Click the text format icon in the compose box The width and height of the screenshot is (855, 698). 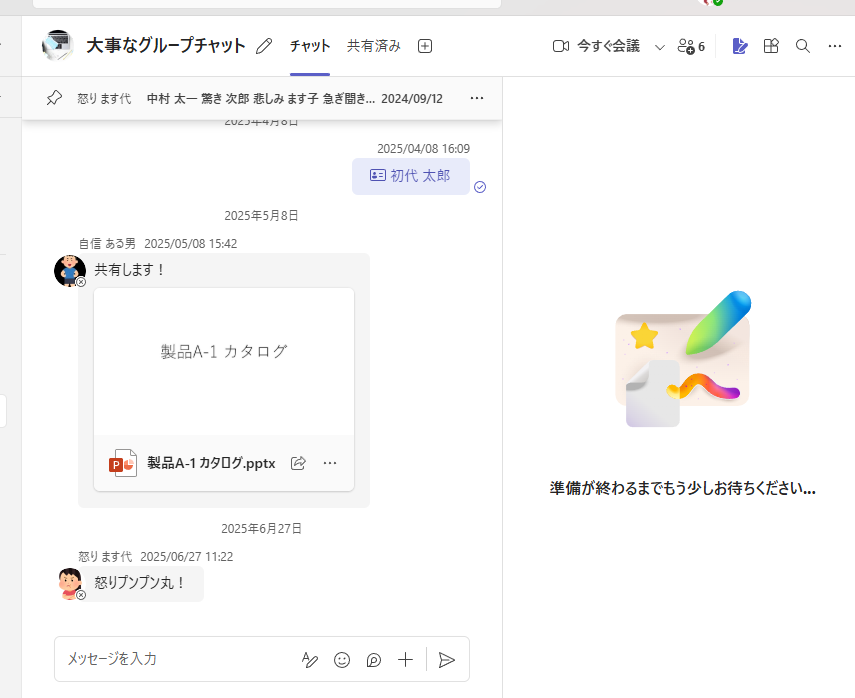(x=310, y=660)
